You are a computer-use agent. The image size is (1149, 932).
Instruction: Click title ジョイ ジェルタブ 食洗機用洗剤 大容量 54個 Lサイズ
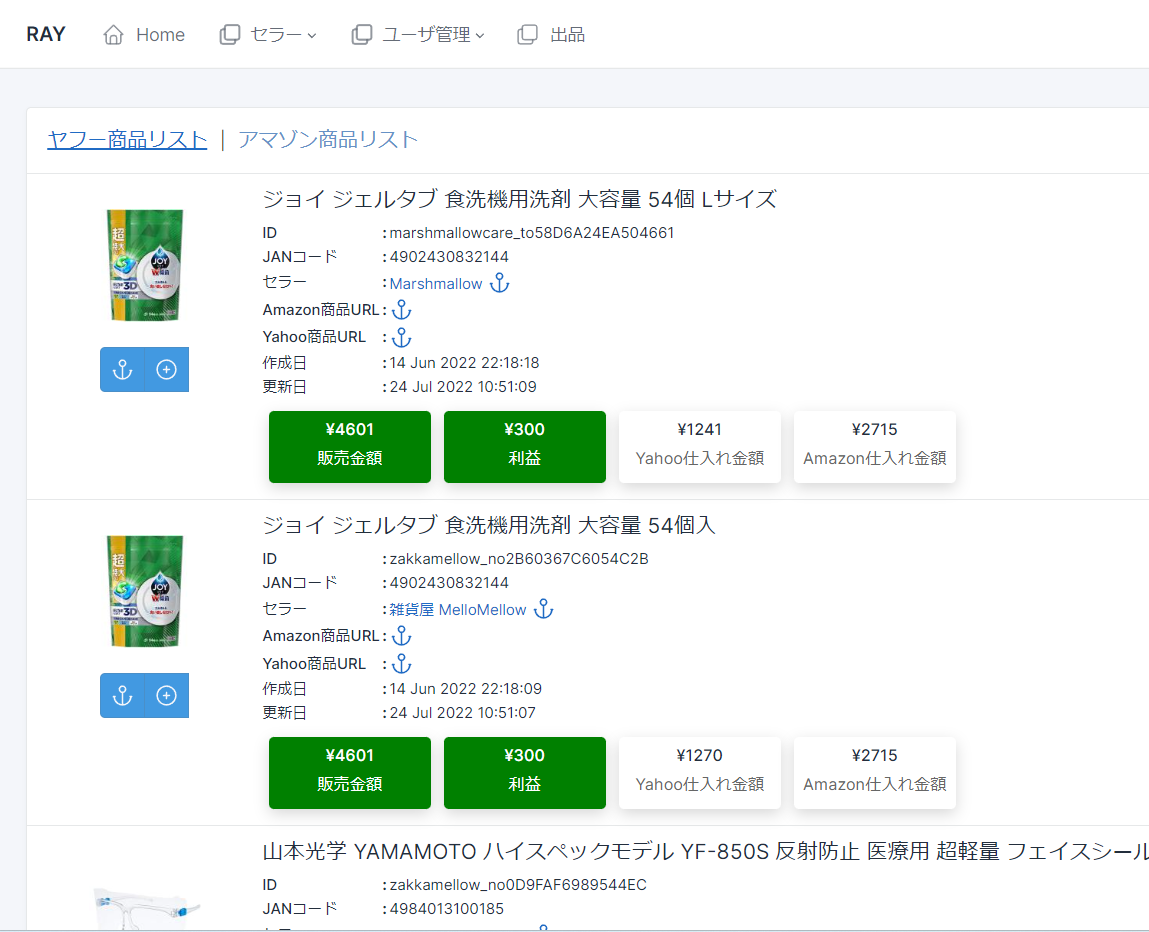pyautogui.click(x=520, y=199)
